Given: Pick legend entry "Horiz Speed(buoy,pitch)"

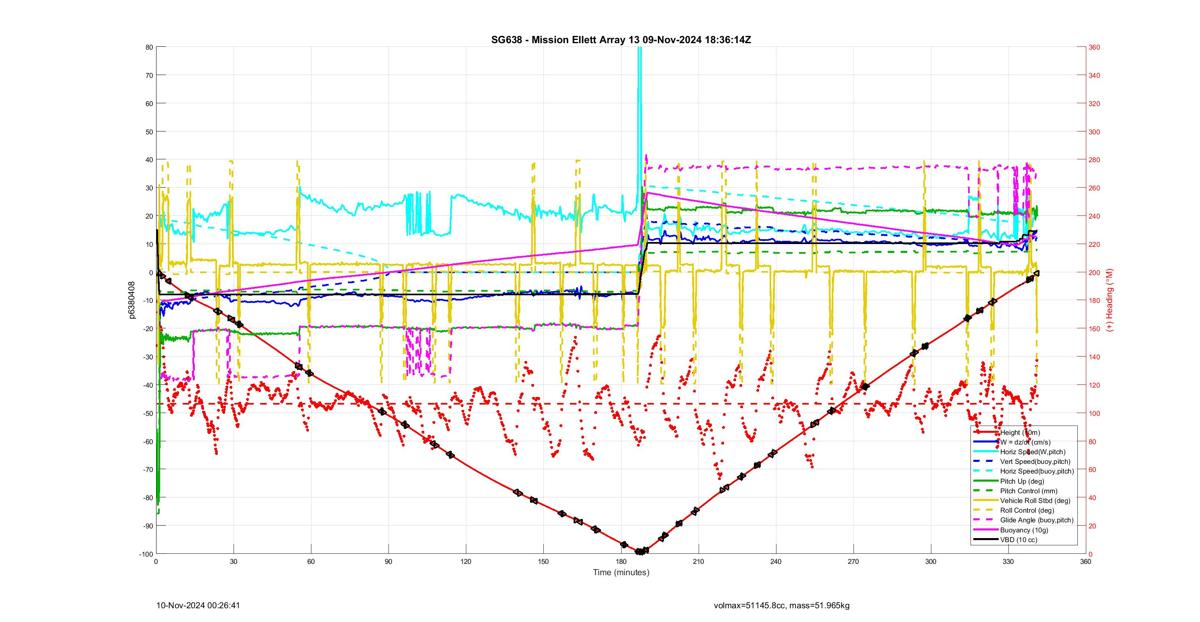Looking at the screenshot, I should (x=1037, y=471).
